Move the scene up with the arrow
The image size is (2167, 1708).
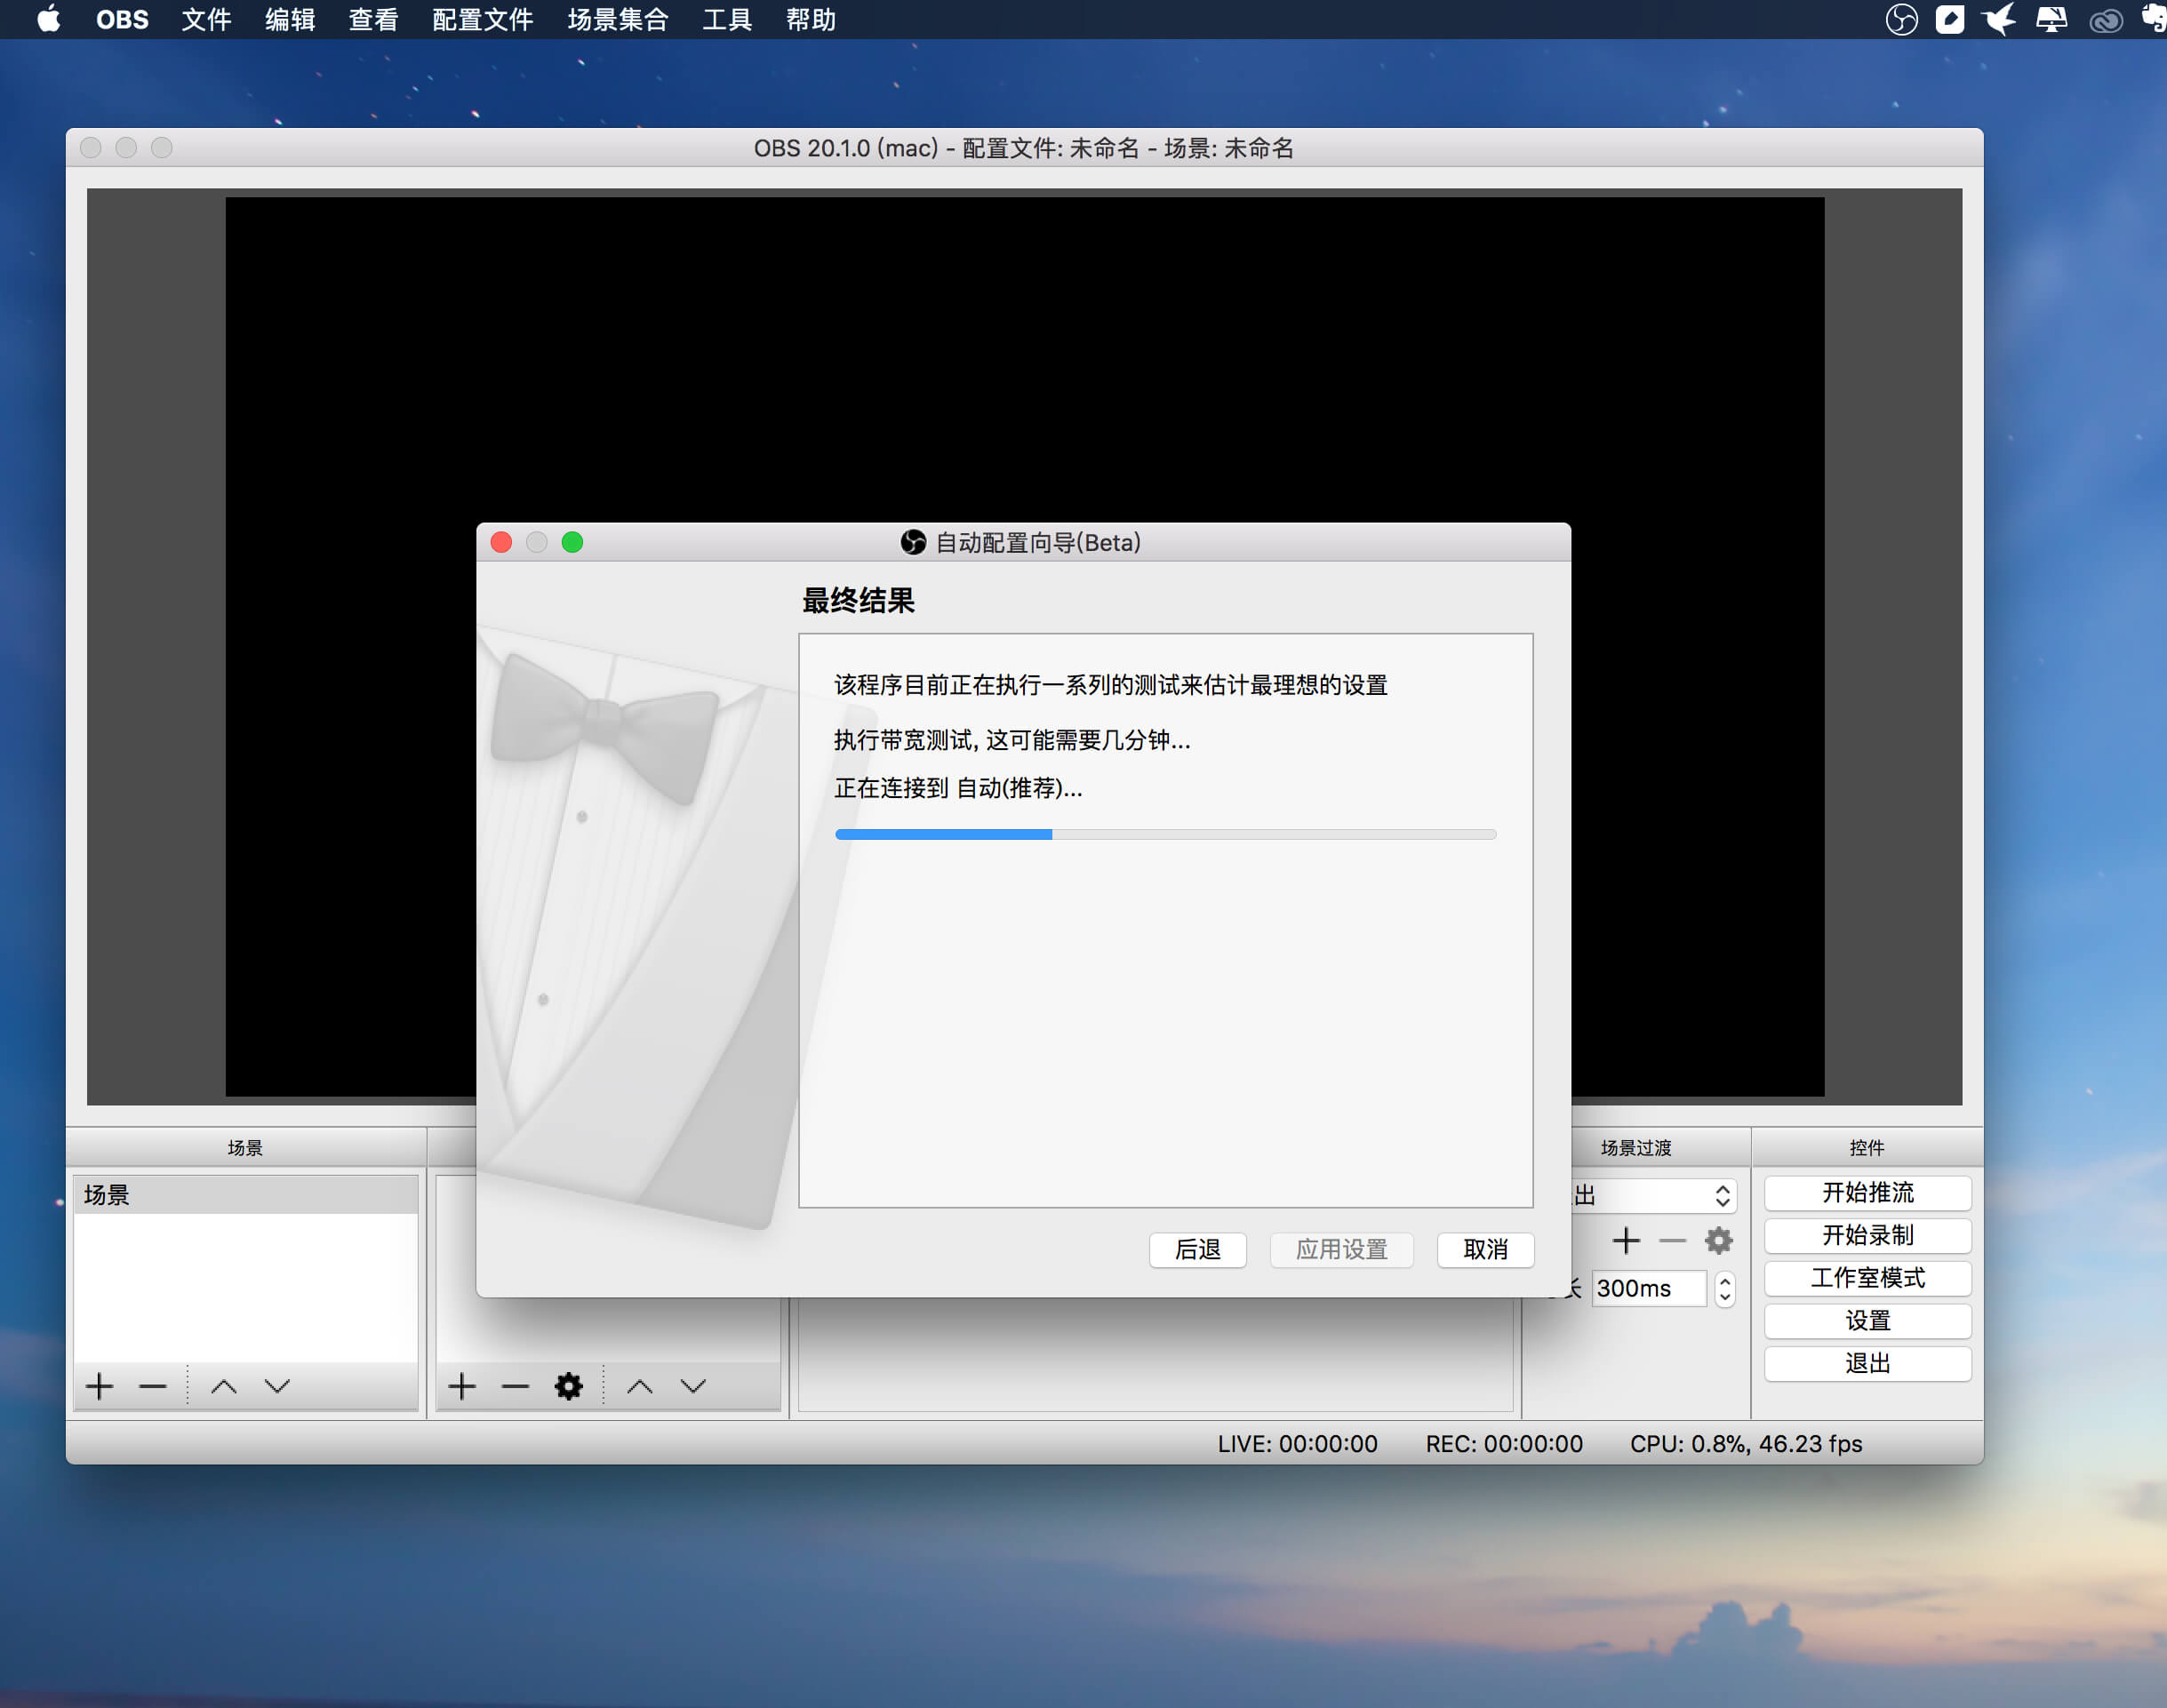click(x=224, y=1386)
